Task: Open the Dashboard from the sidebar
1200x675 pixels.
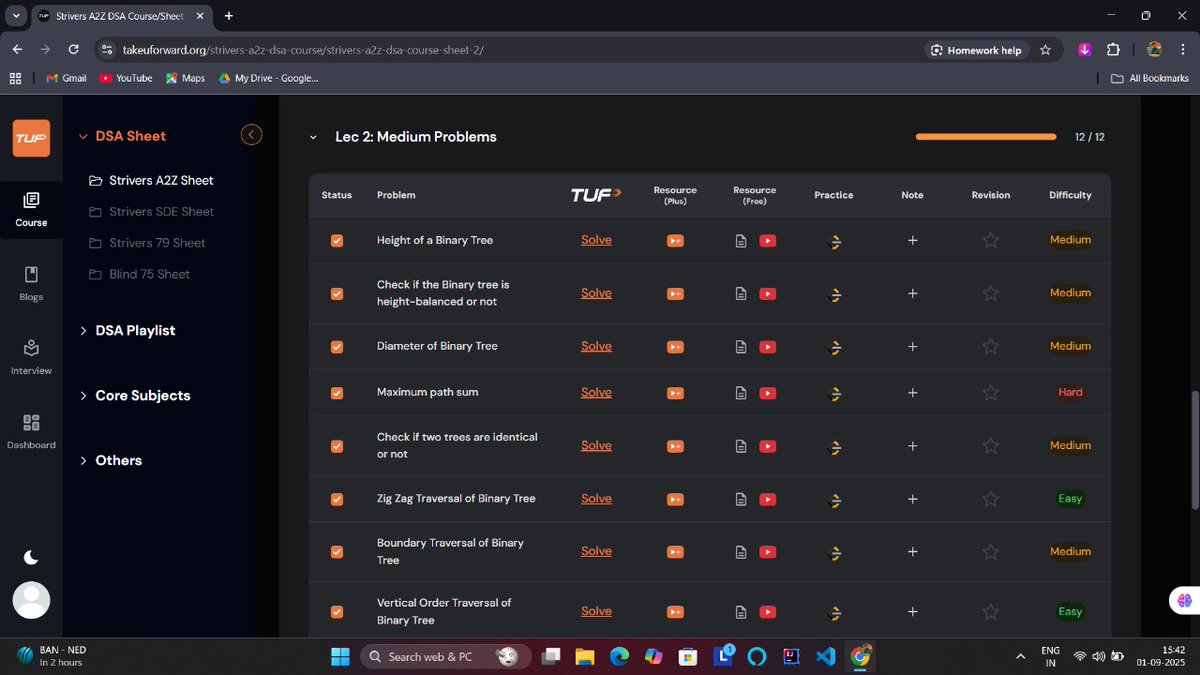Action: coord(31,431)
